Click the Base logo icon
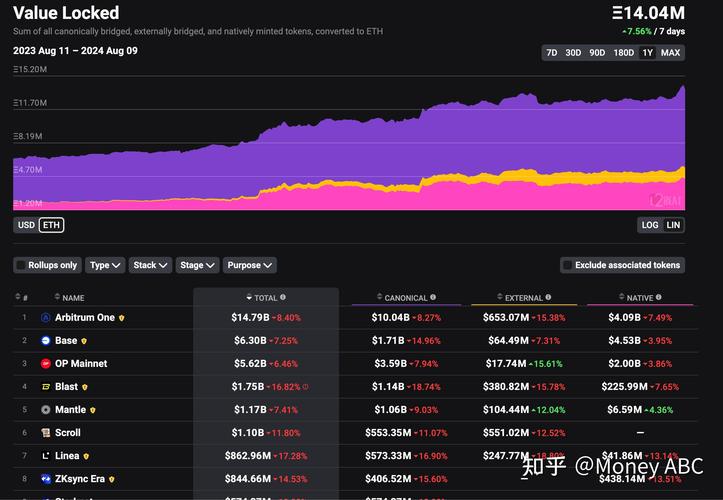723x500 pixels. [46, 340]
